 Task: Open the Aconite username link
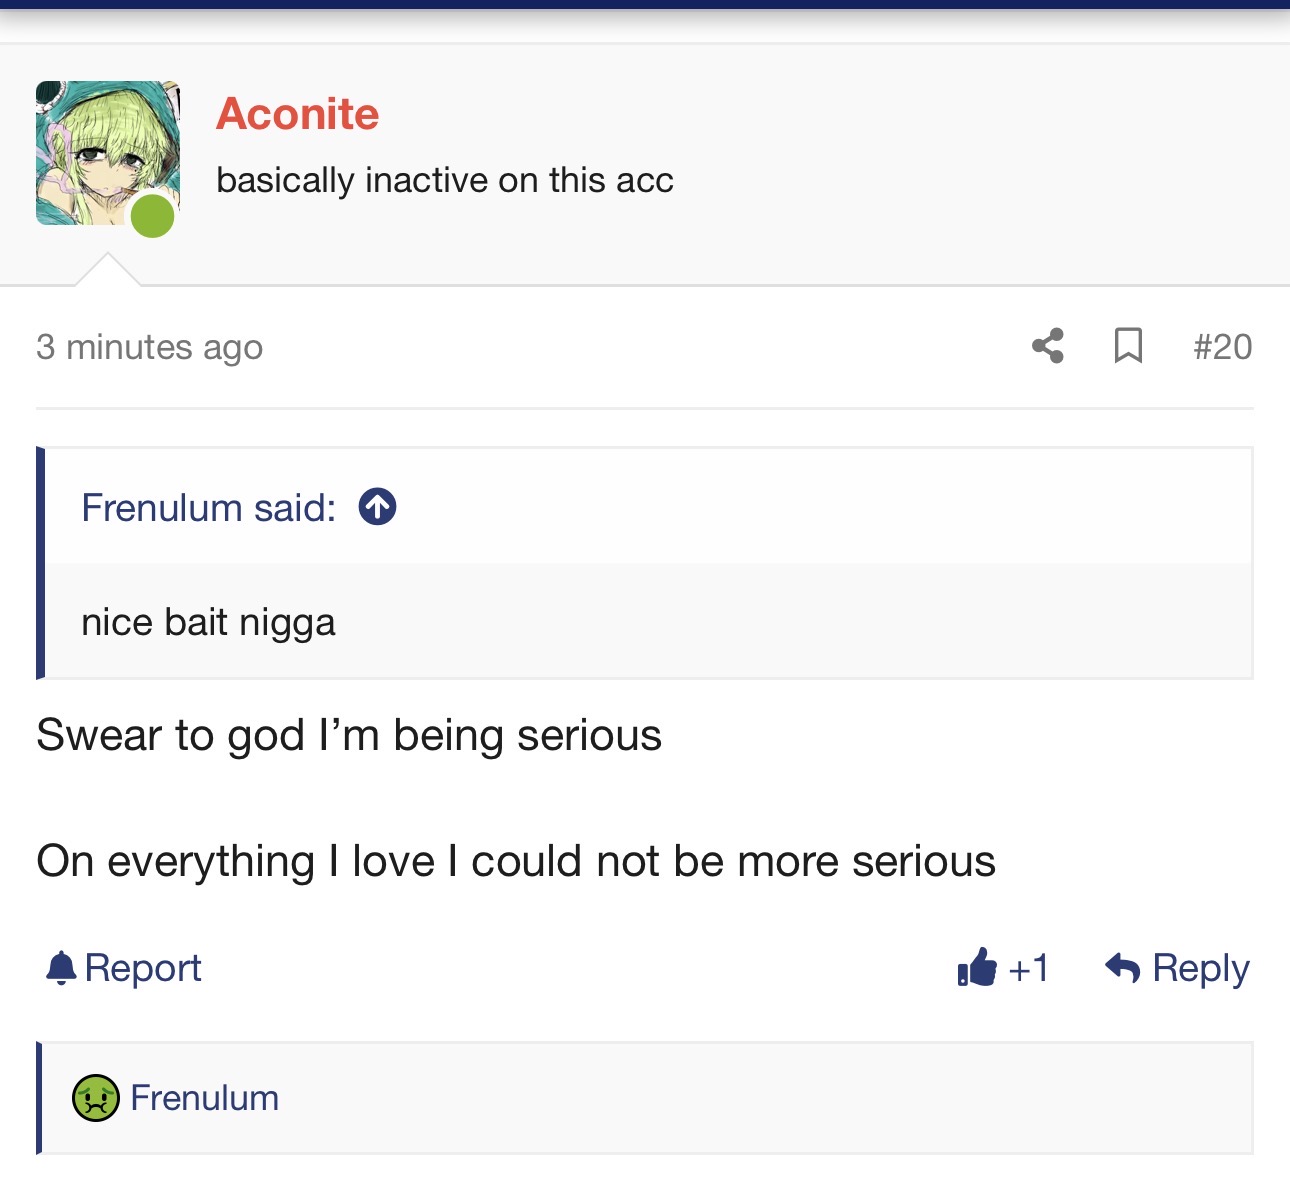pos(298,114)
